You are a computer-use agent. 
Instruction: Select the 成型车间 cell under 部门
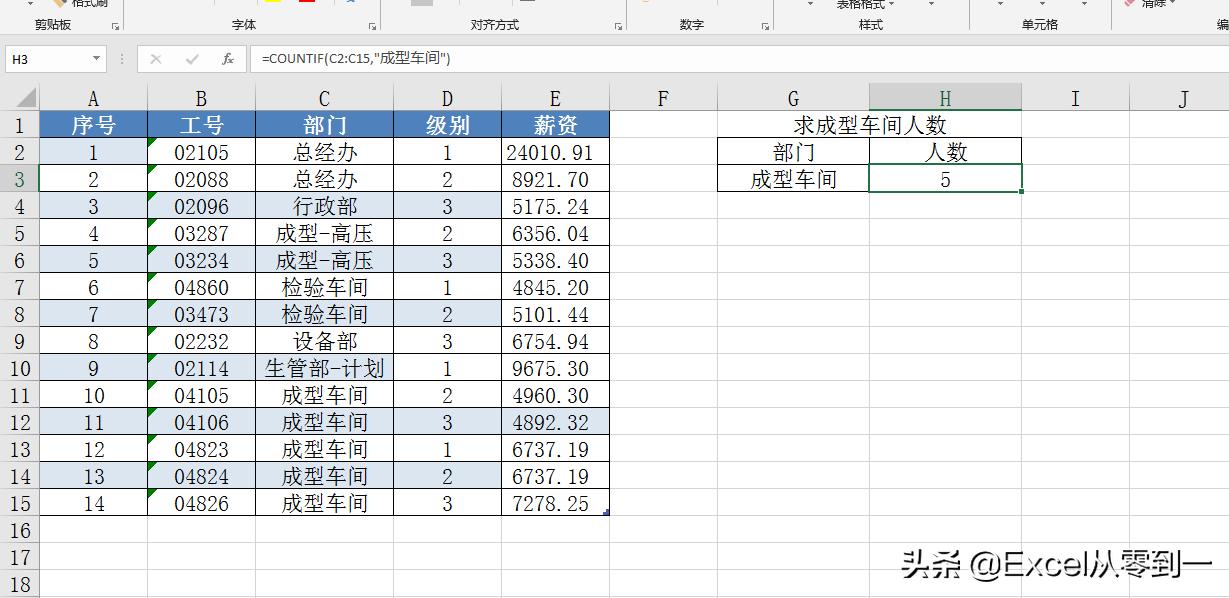pyautogui.click(x=792, y=178)
